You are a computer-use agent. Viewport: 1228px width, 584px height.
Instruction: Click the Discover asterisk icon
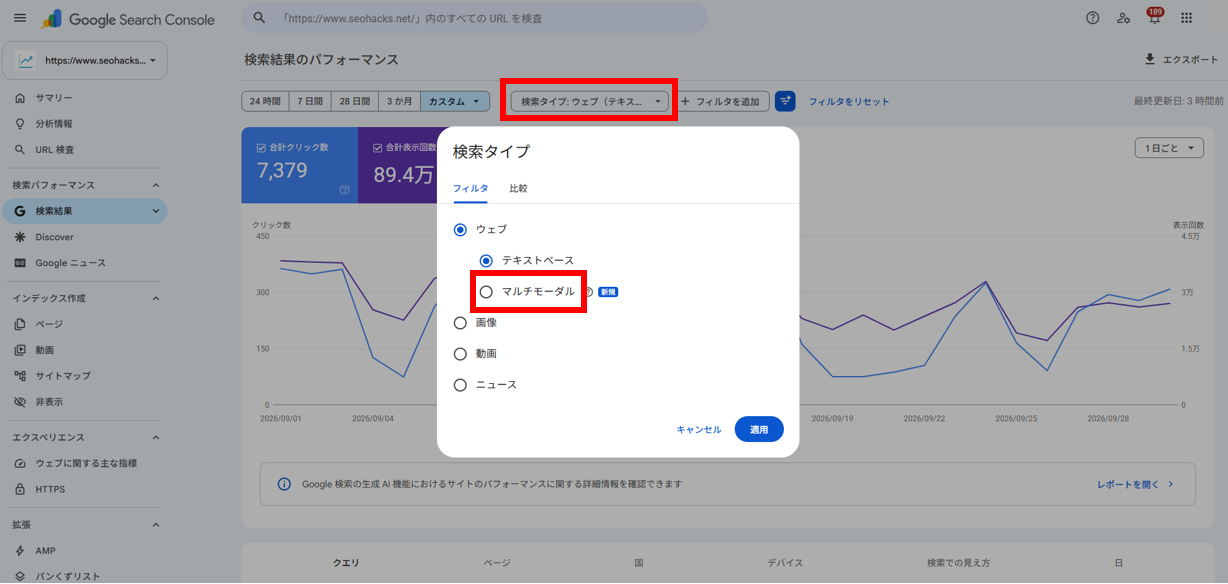click(x=20, y=237)
